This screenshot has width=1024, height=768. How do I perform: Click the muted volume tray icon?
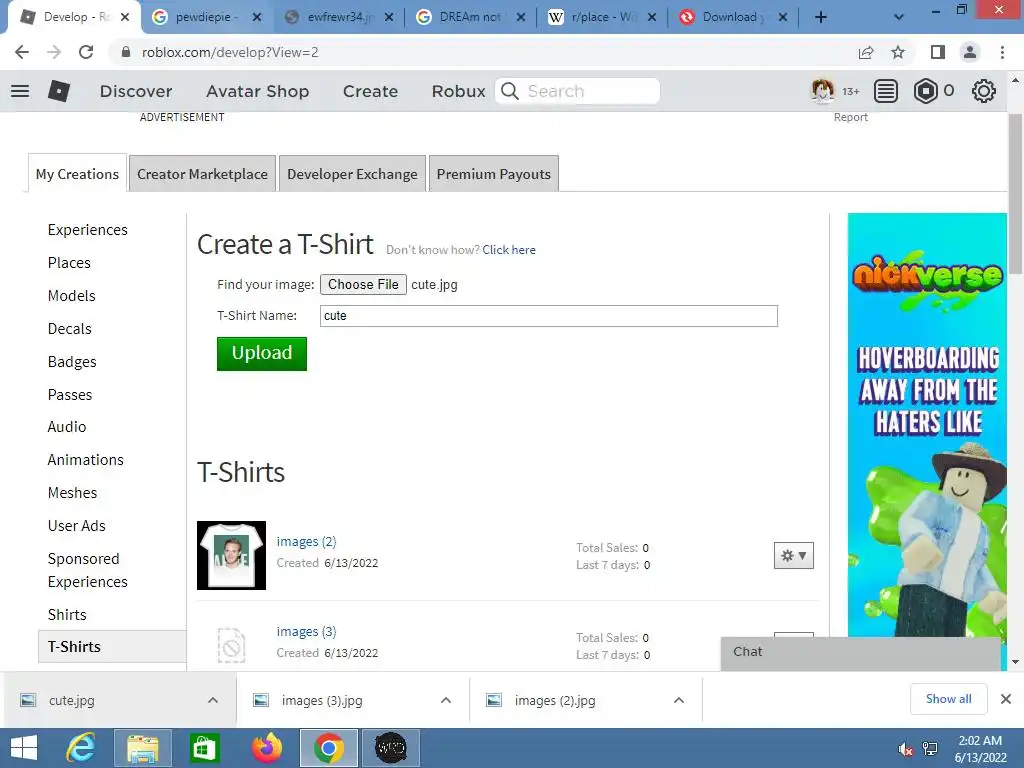[x=906, y=750]
